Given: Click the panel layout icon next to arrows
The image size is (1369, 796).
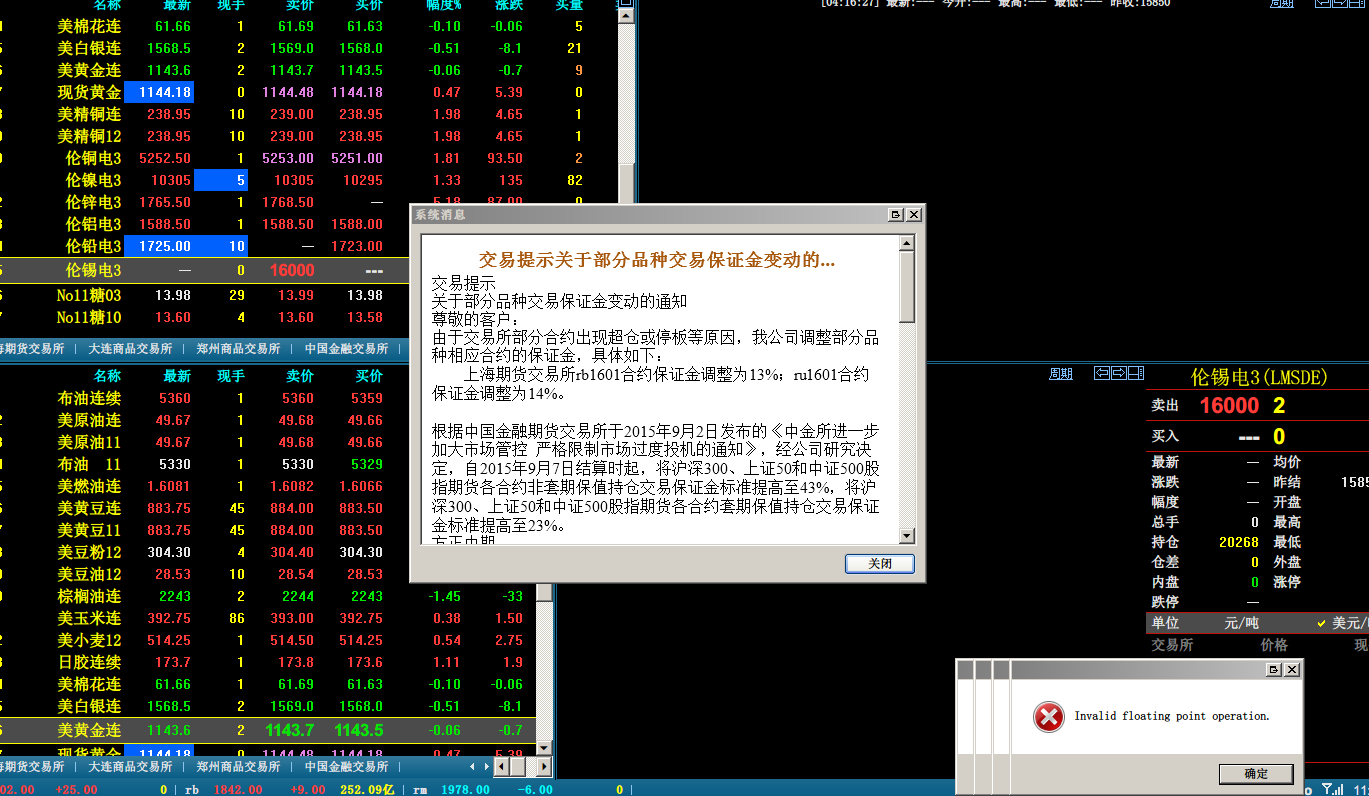Looking at the screenshot, I should pos(1135,374).
